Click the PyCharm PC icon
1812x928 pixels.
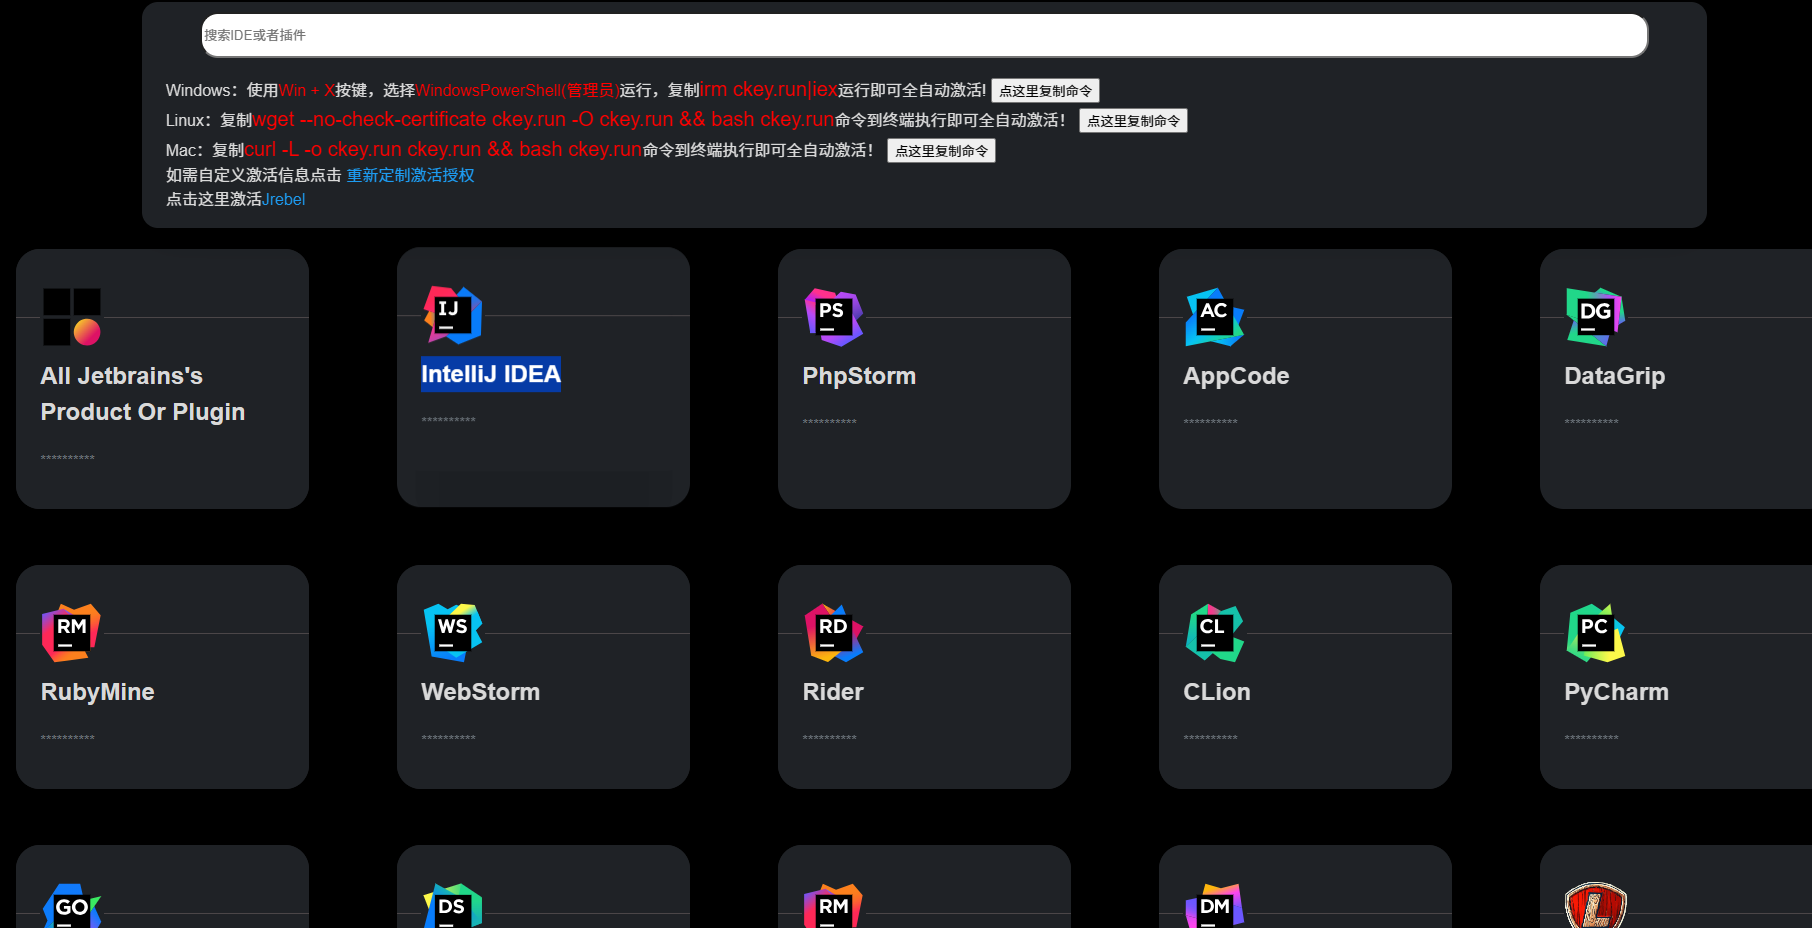1596,633
